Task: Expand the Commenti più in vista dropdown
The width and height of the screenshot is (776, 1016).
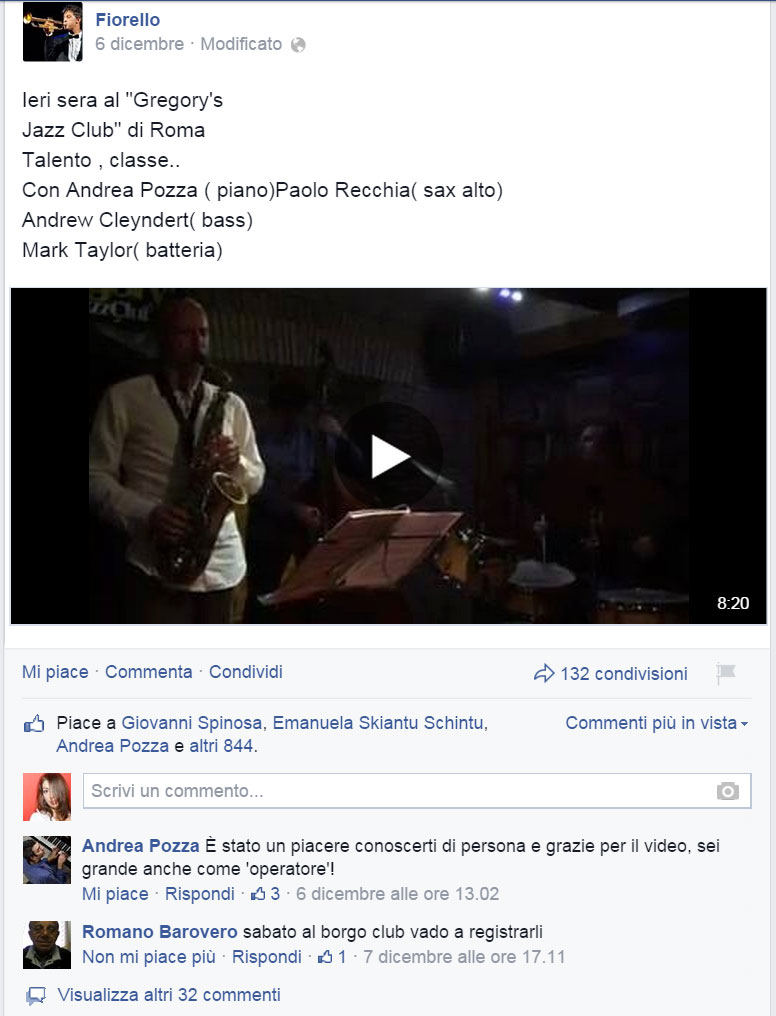Action: [657, 723]
